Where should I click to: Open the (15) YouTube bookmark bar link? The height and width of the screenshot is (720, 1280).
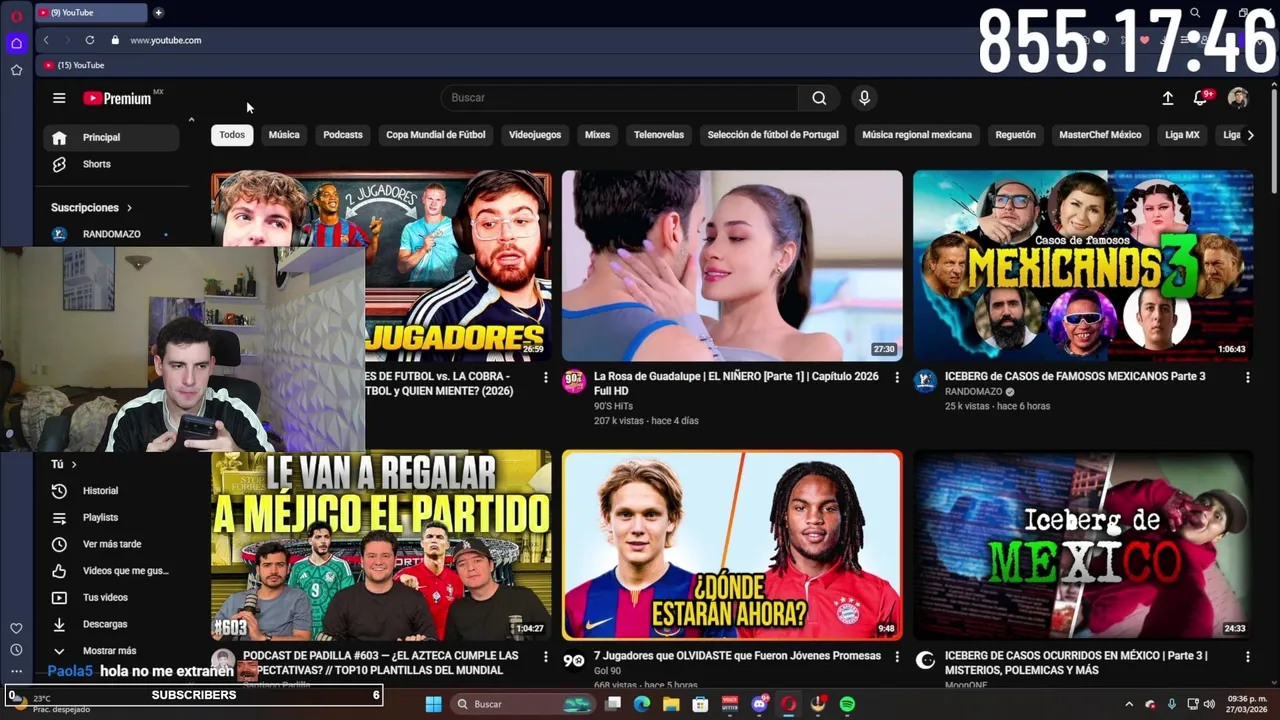click(74, 65)
